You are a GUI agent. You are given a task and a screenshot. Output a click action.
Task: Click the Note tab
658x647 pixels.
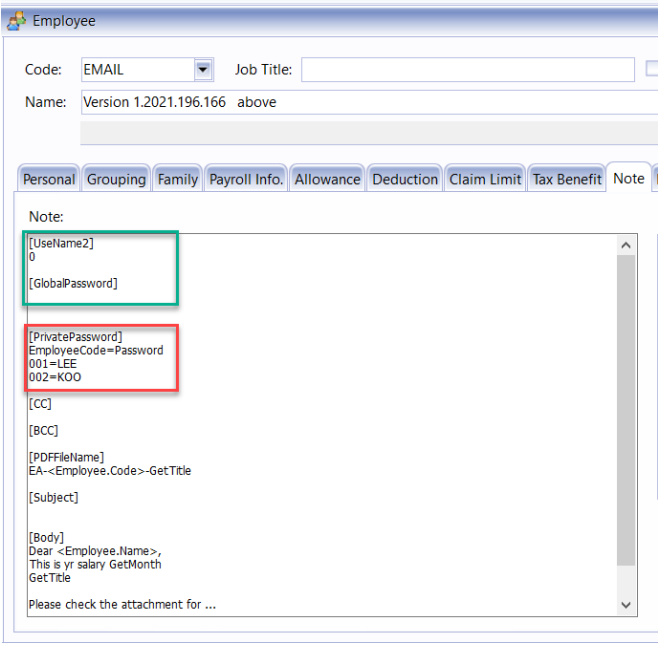point(628,178)
